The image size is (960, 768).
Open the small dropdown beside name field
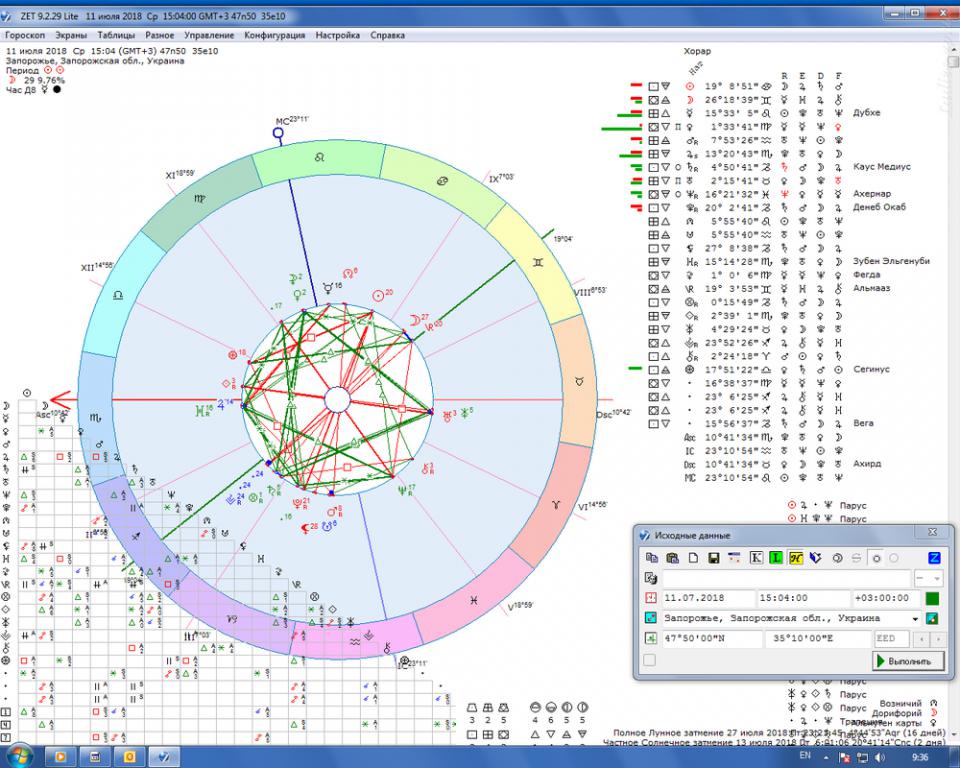(x=928, y=578)
